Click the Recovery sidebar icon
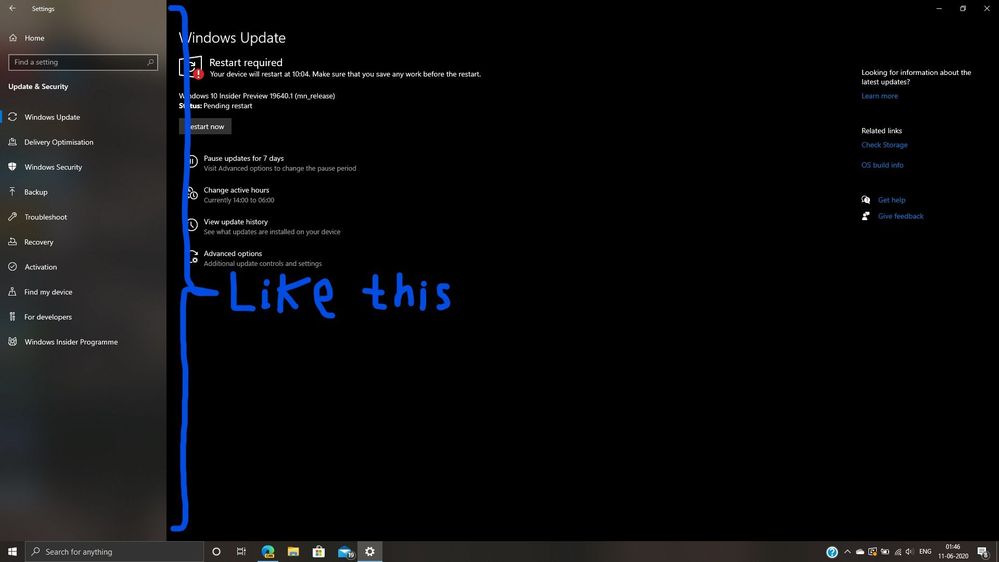 point(12,241)
